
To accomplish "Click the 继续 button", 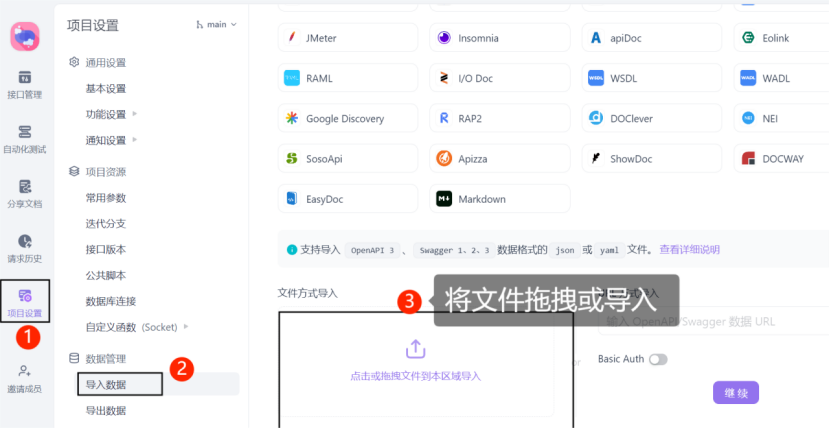I will click(x=736, y=393).
